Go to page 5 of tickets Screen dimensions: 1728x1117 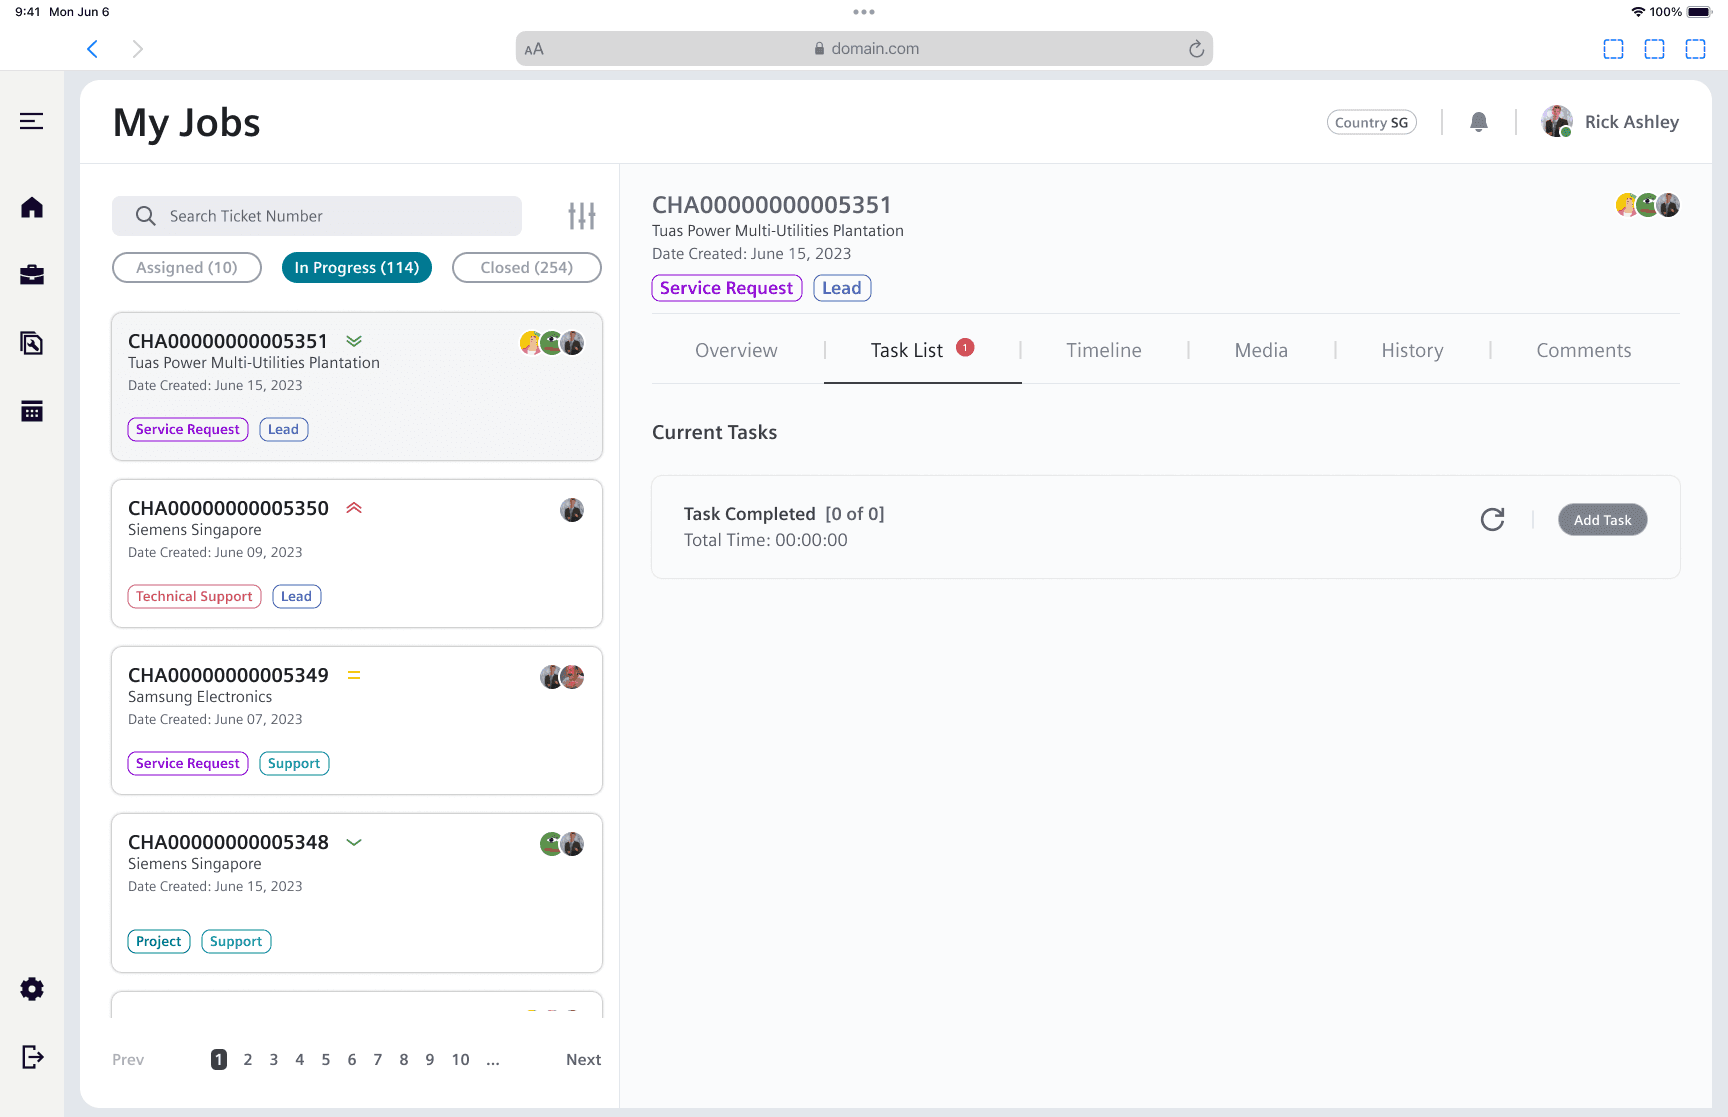(x=326, y=1059)
